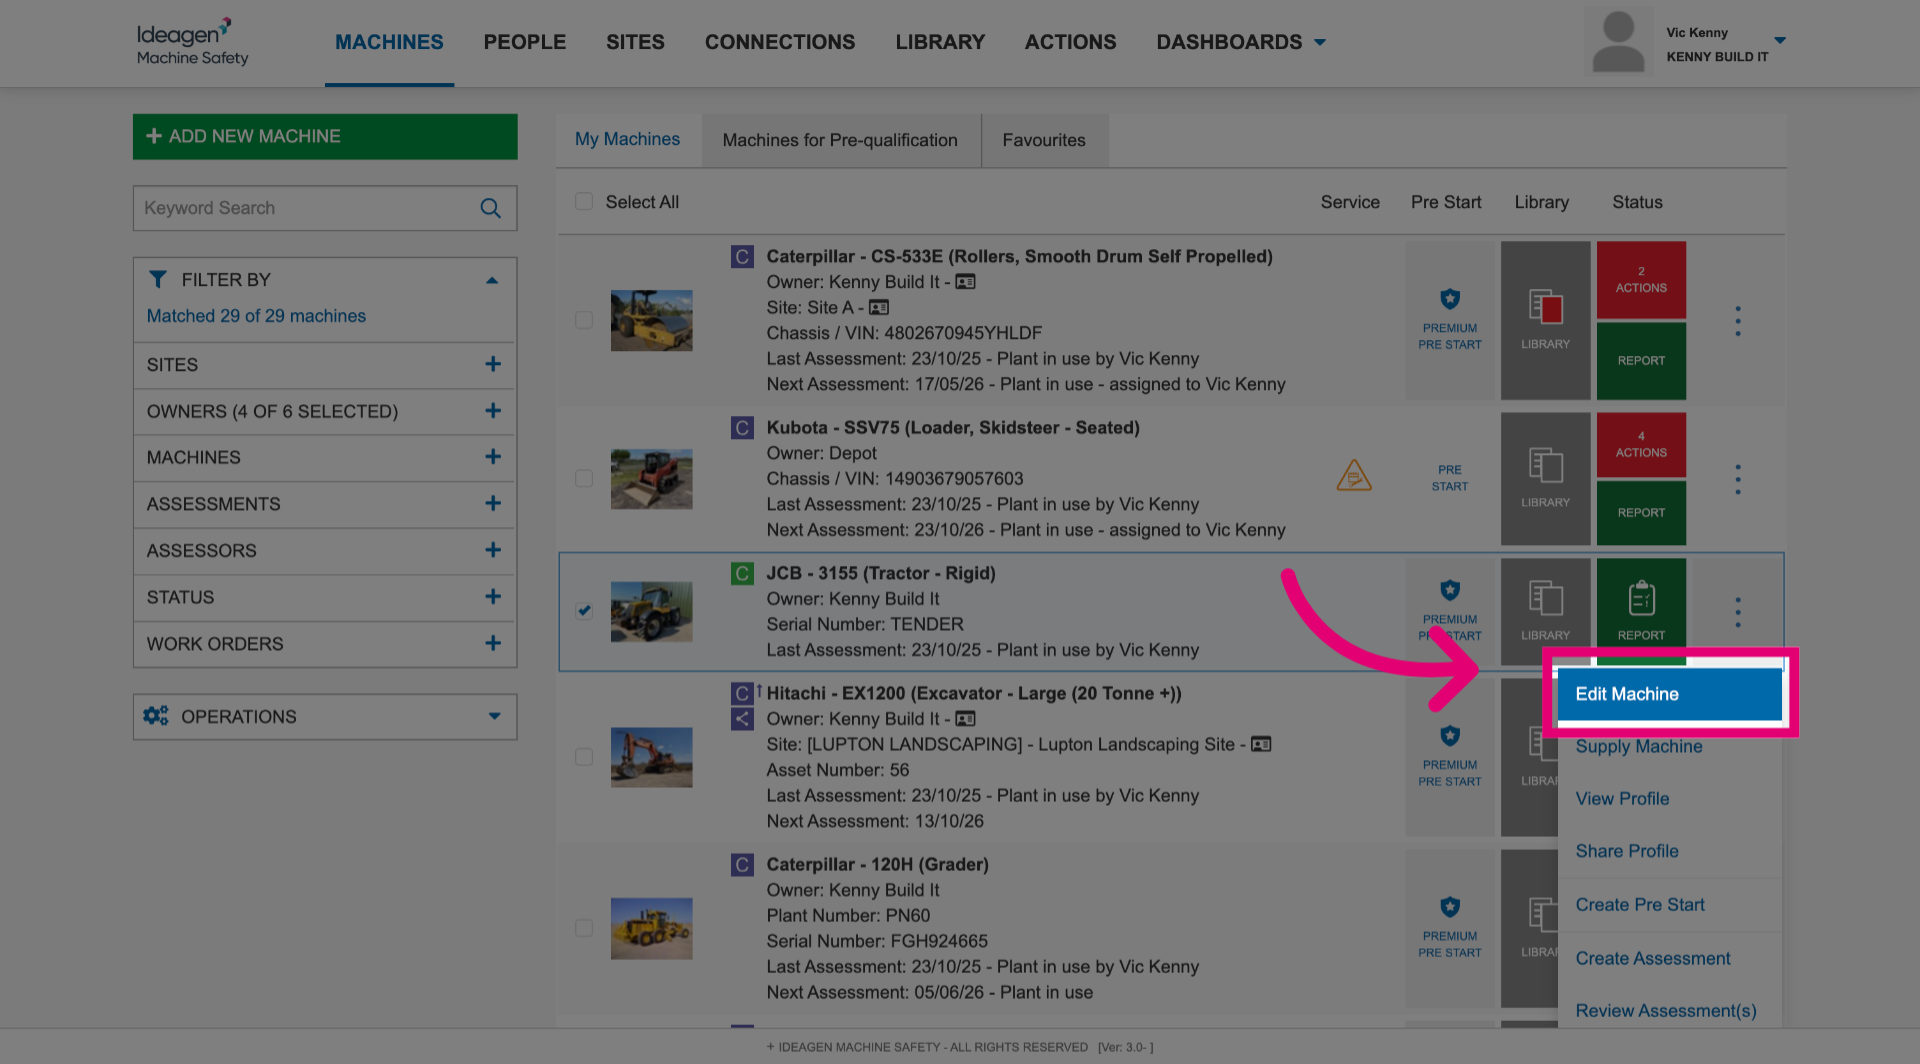The image size is (1920, 1064).
Task: Open kebab menu for Caterpillar CS-533E
Action: coord(1738,321)
